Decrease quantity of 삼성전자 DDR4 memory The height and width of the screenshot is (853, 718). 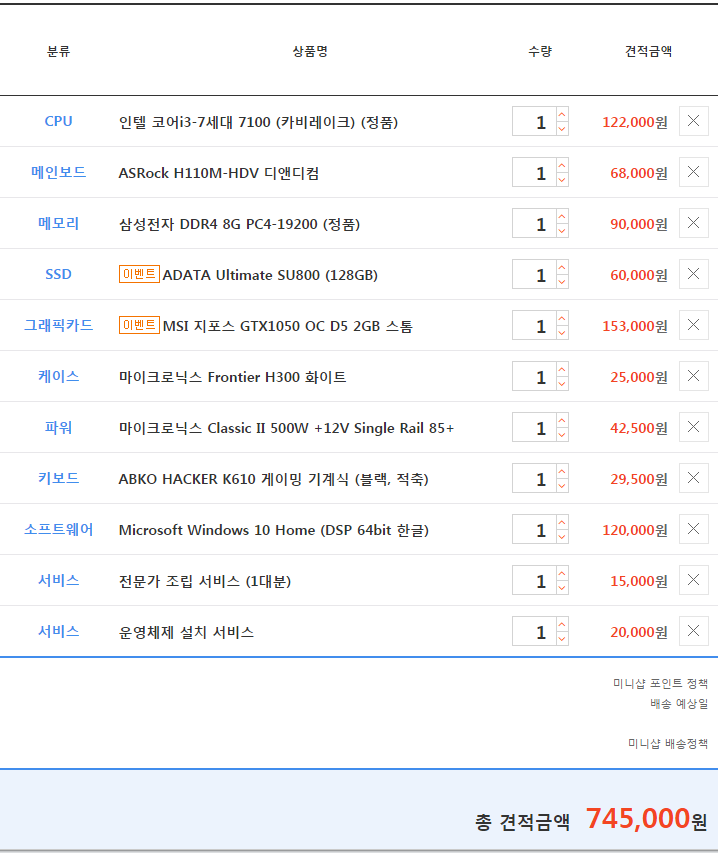click(x=562, y=231)
